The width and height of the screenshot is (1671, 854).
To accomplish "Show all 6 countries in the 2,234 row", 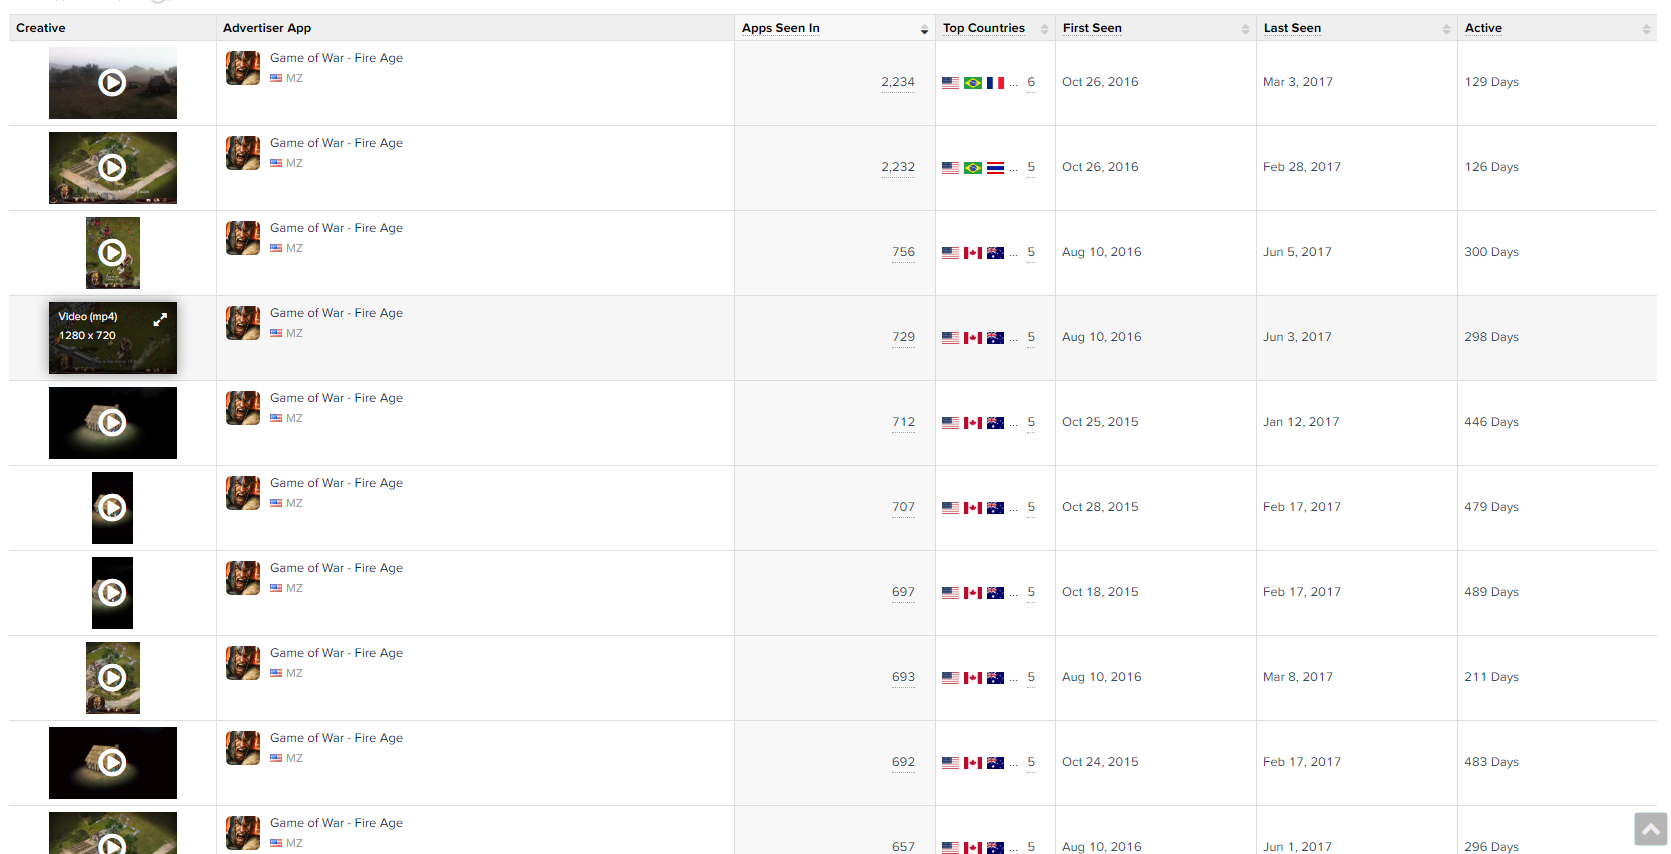I will [1031, 82].
